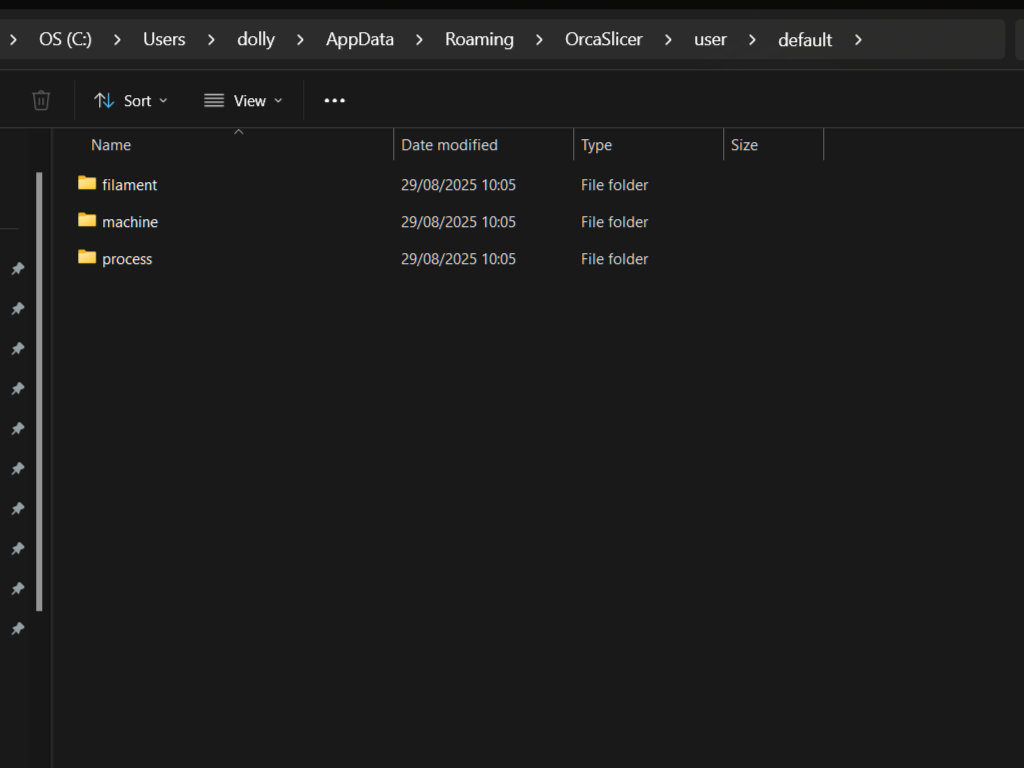The height and width of the screenshot is (768, 1024).
Task: Select the filament folder icon
Action: click(x=87, y=184)
